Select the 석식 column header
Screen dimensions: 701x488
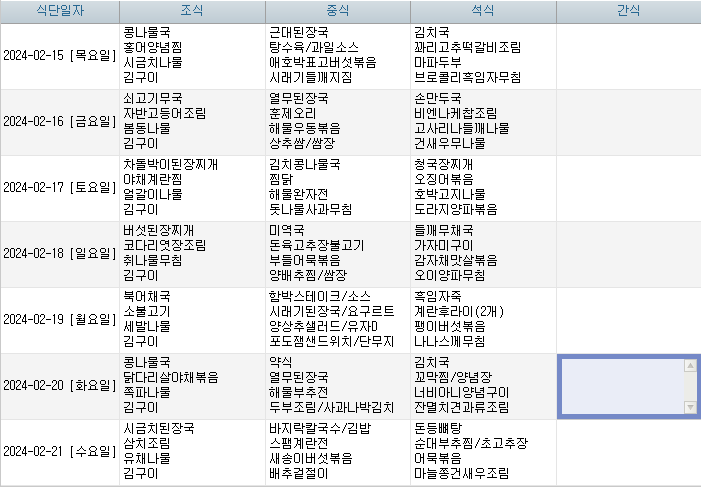(x=483, y=11)
